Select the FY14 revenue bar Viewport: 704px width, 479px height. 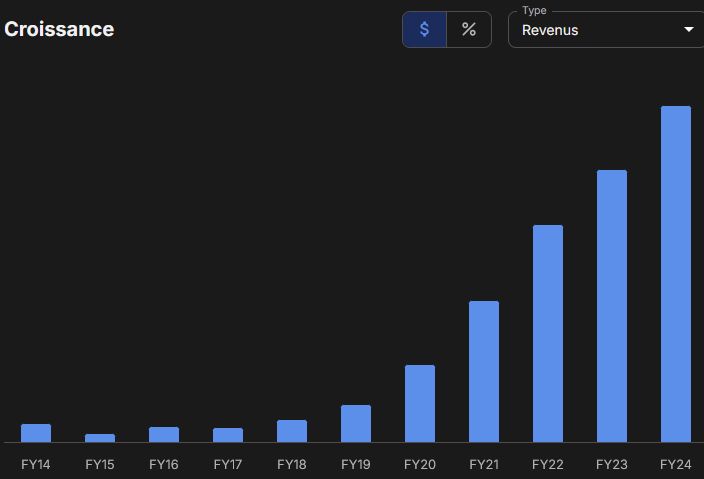click(x=36, y=433)
